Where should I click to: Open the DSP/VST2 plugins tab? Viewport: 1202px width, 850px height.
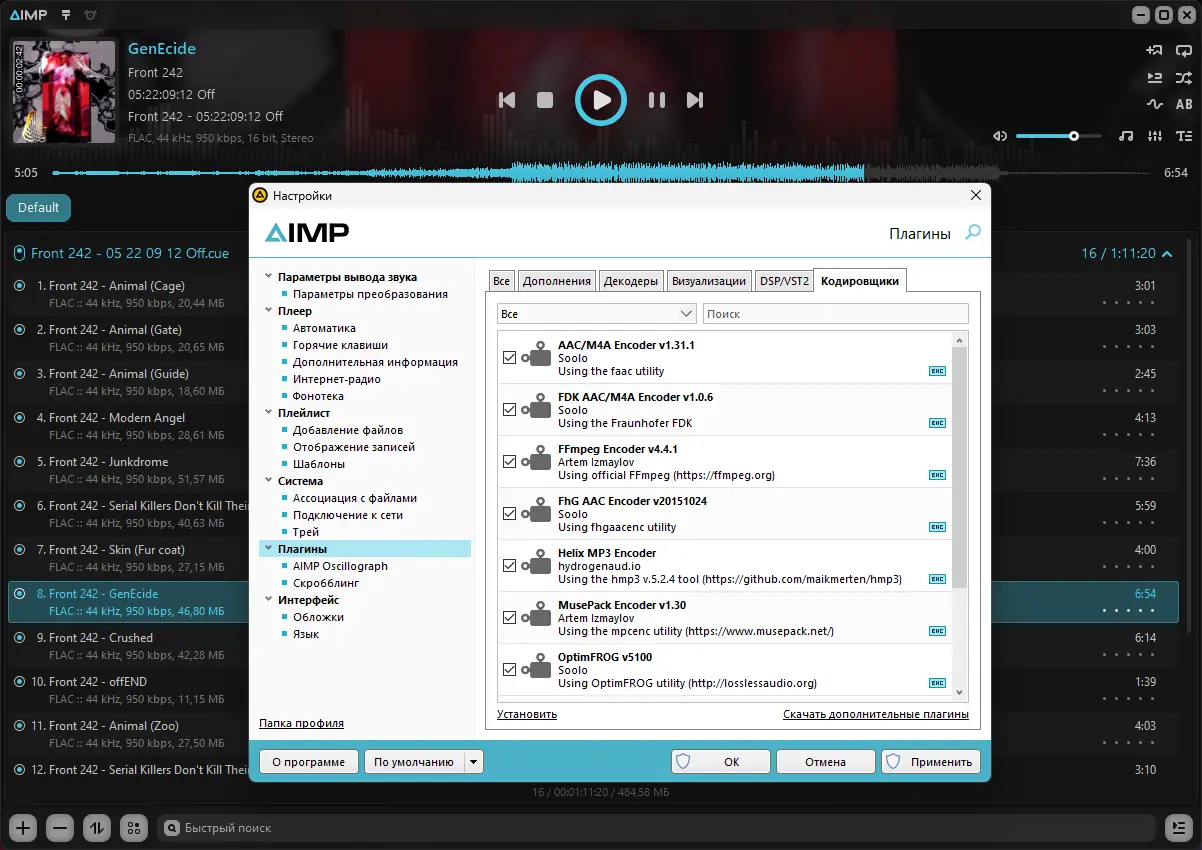tap(784, 280)
